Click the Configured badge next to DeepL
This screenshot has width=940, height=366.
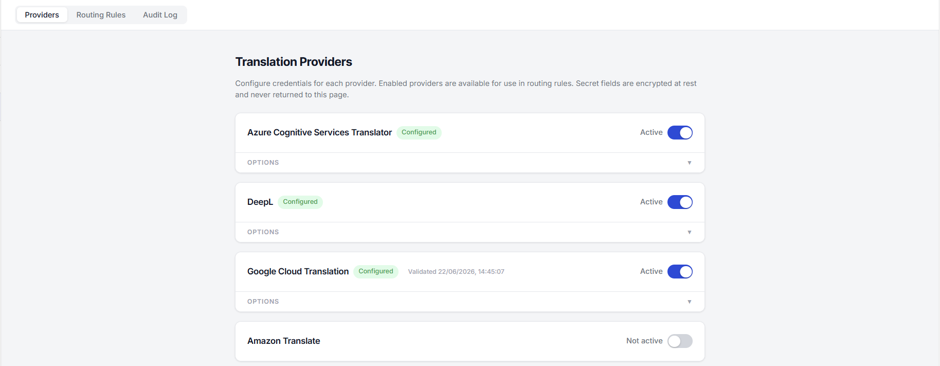tap(300, 202)
